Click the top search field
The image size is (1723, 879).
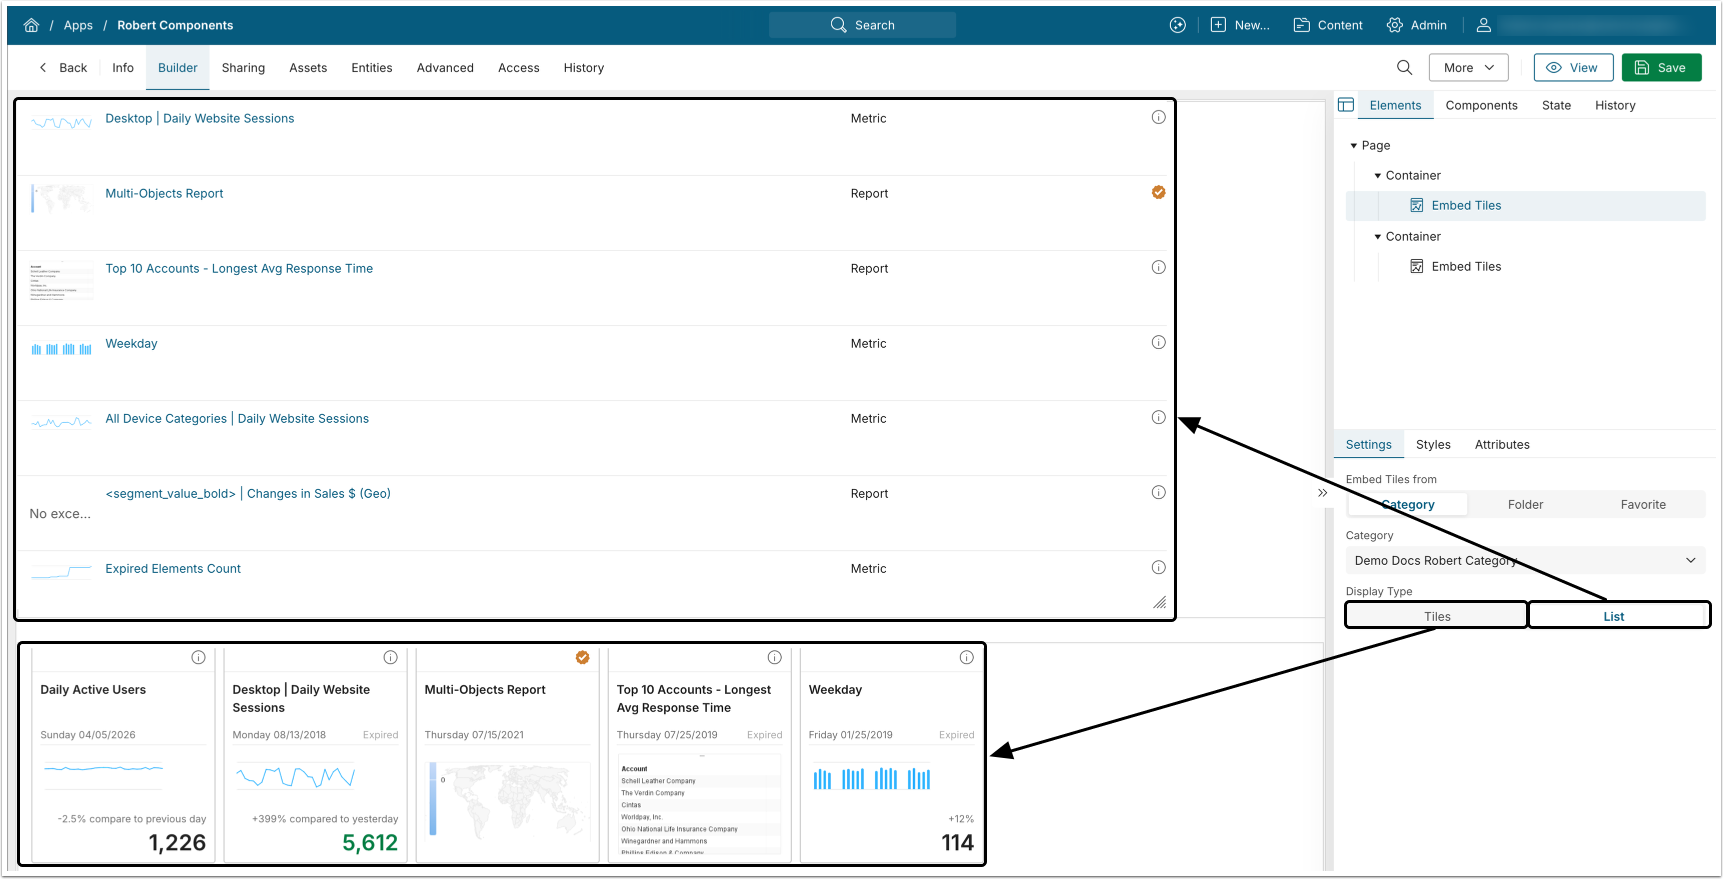coord(862,25)
